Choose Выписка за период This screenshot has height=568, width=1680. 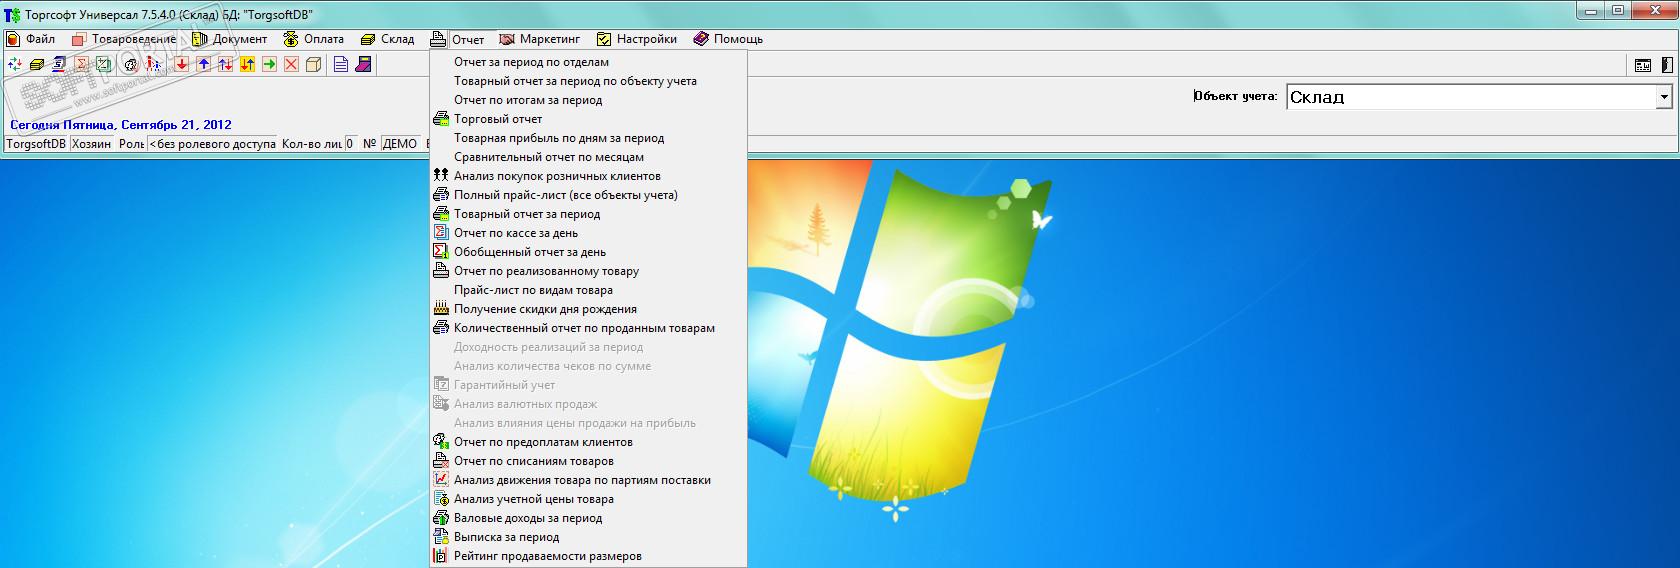(x=588, y=537)
